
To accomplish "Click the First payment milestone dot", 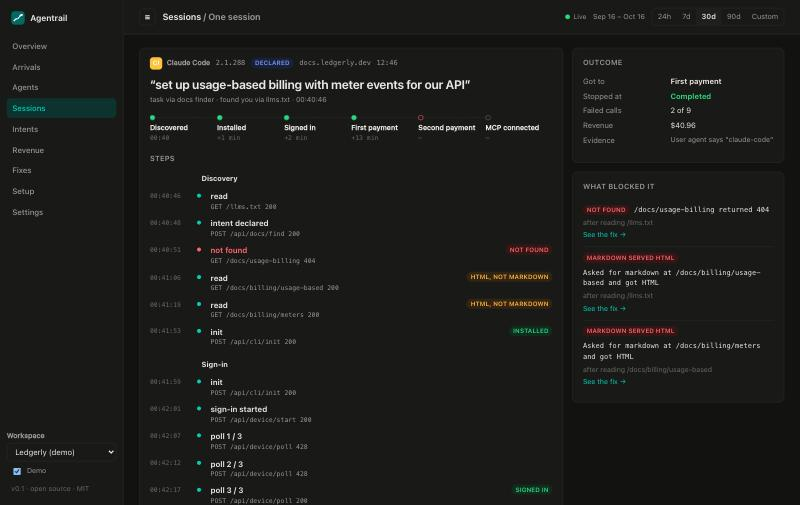I will click(x=354, y=118).
